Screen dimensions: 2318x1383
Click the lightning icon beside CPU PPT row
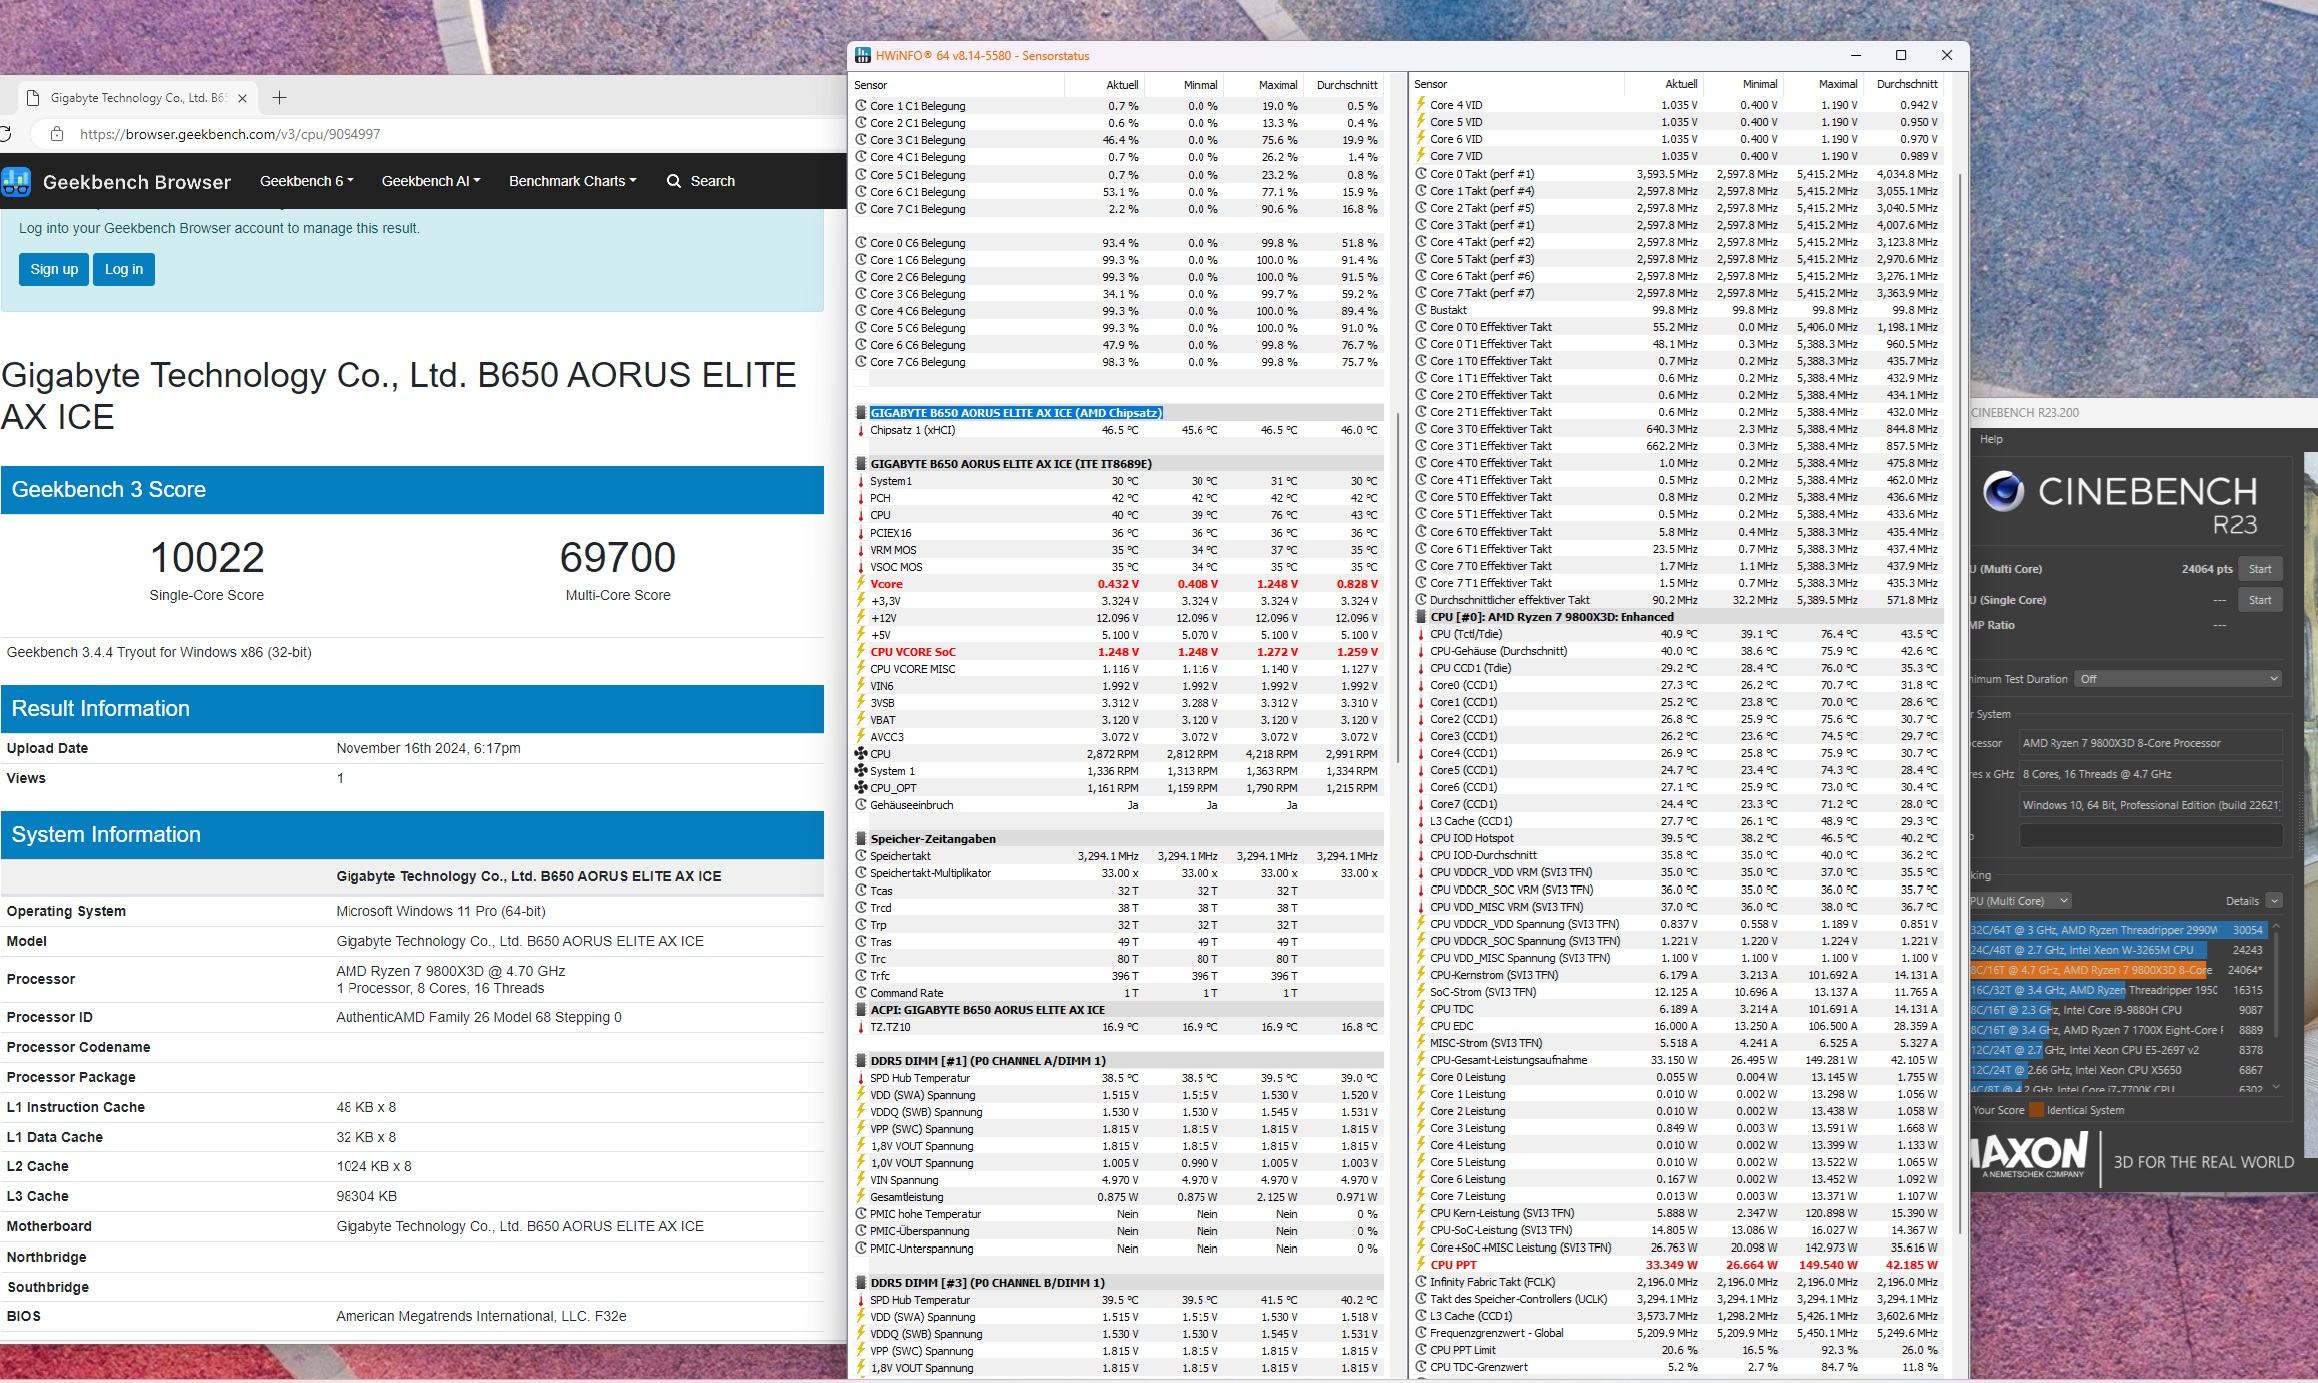tap(1421, 1265)
